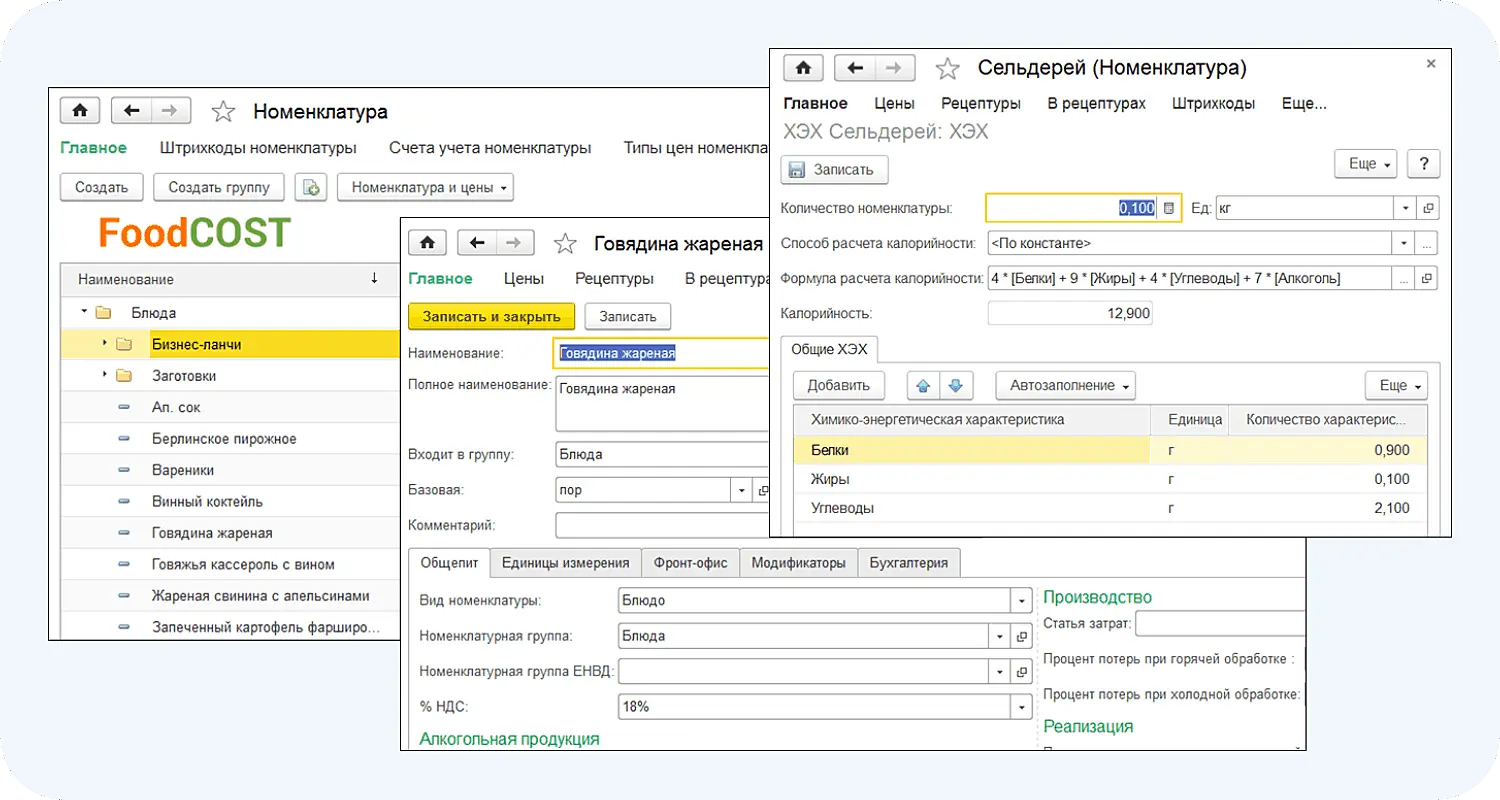Switch to the Единицы измерения tab
The height and width of the screenshot is (800, 1500).
(x=565, y=563)
